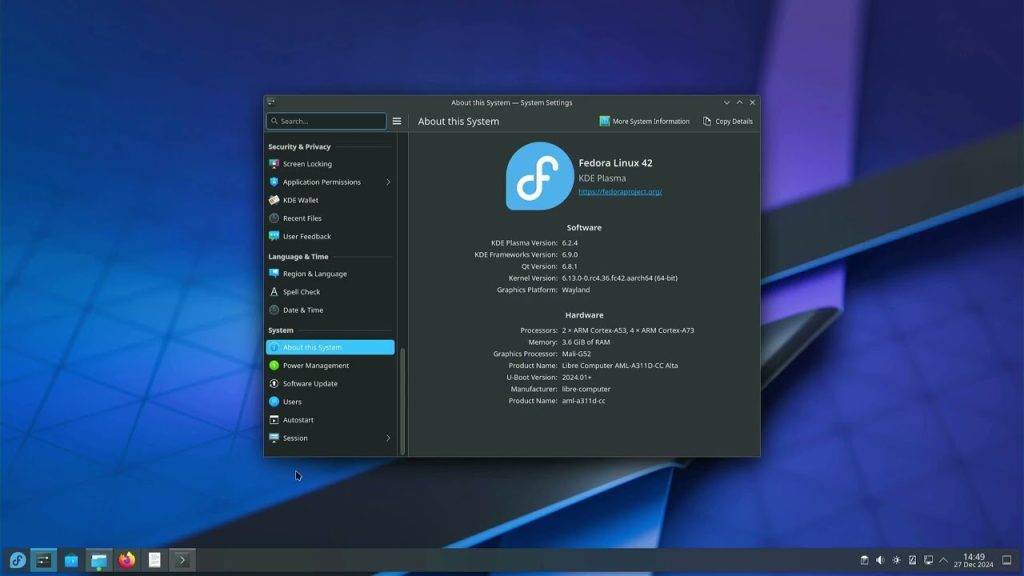Click the 'libre-computer' manufacturer value
The height and width of the screenshot is (576, 1024).
click(586, 389)
